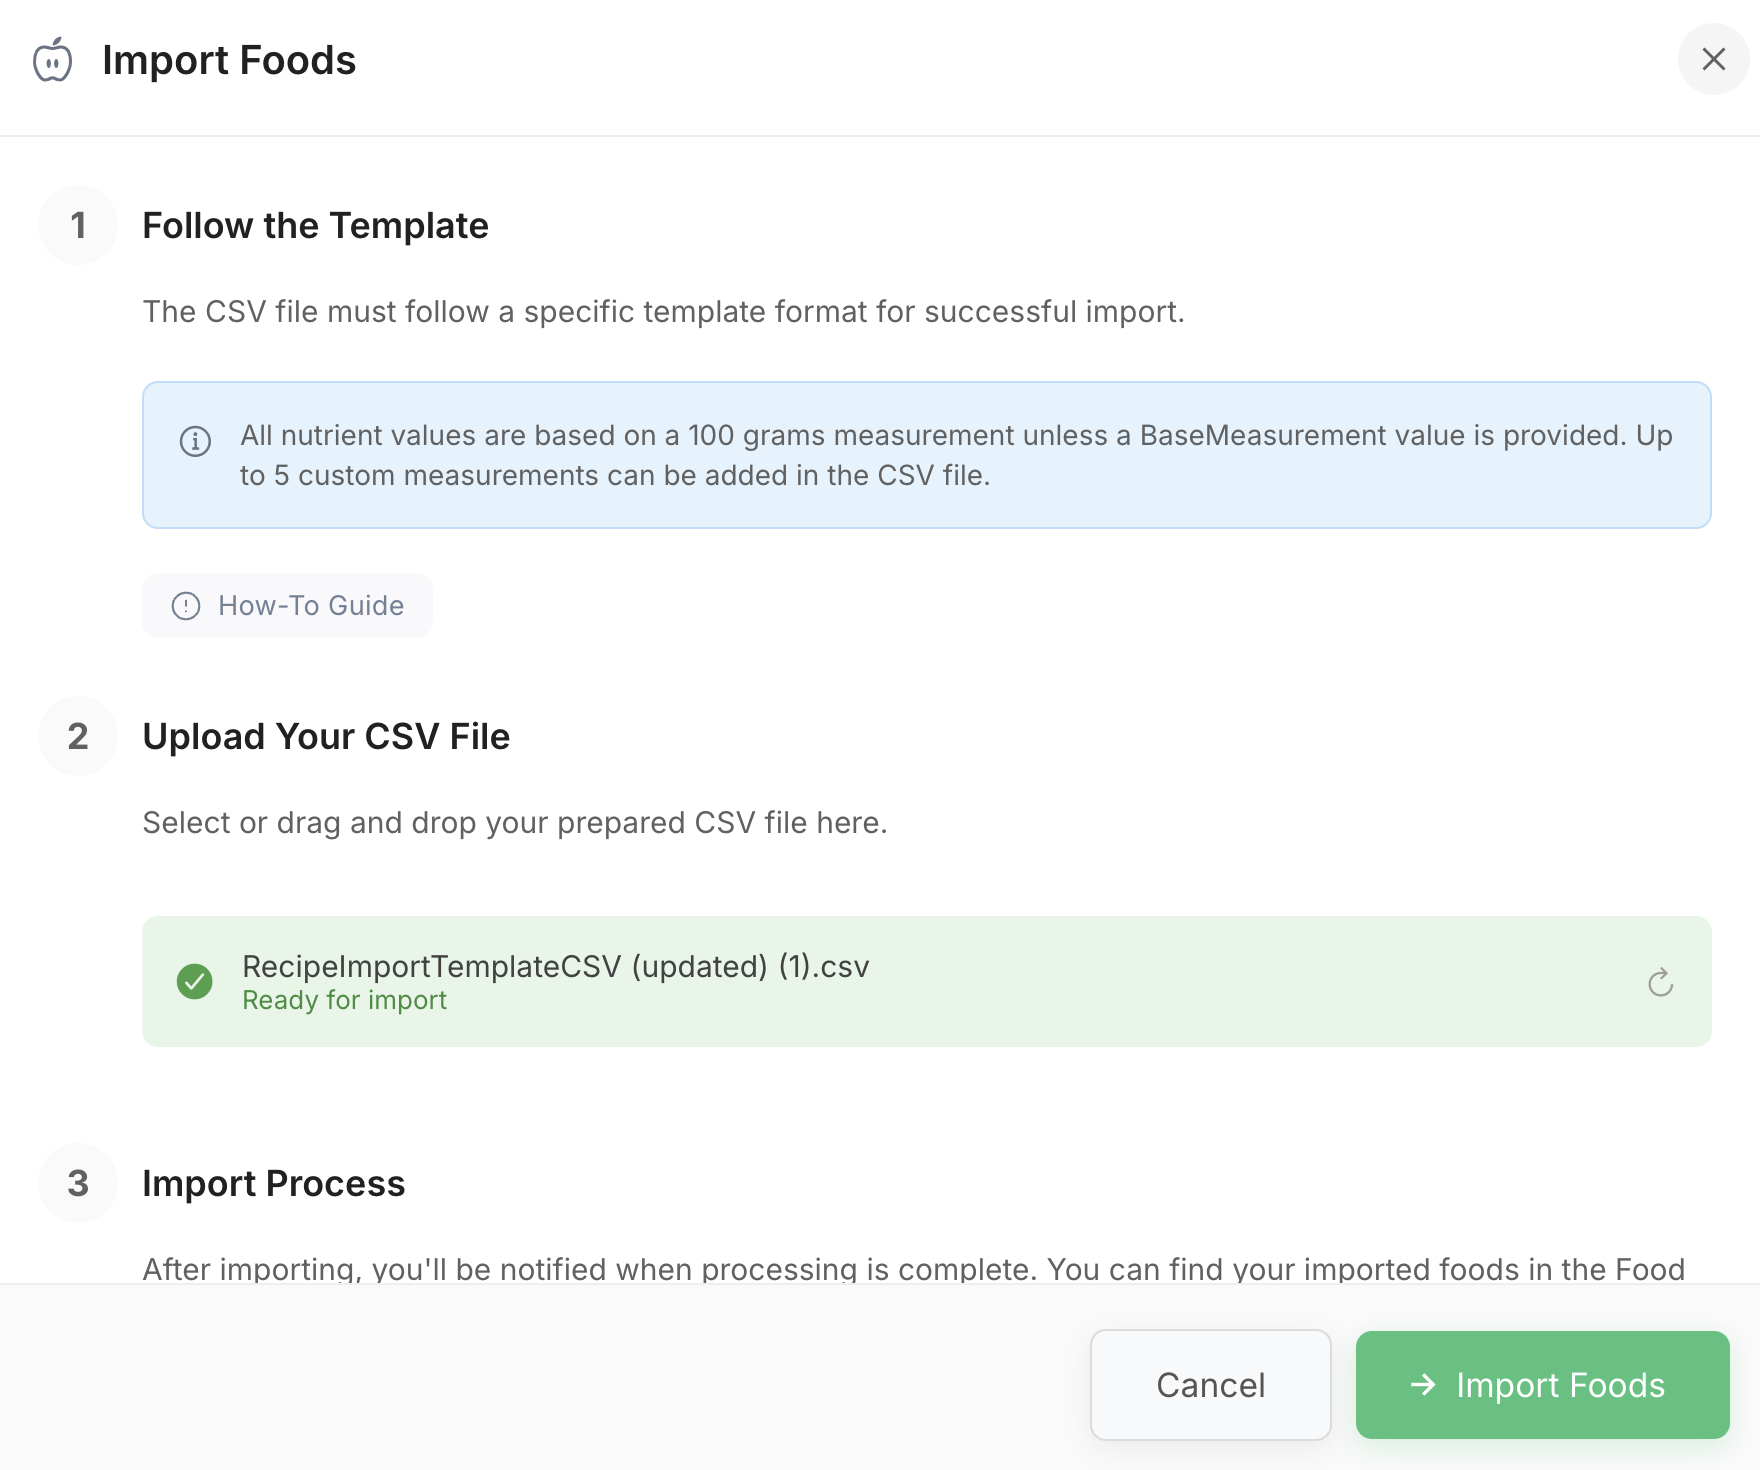The image size is (1760, 1470).
Task: Click the step 1 number badge
Action: 78,226
